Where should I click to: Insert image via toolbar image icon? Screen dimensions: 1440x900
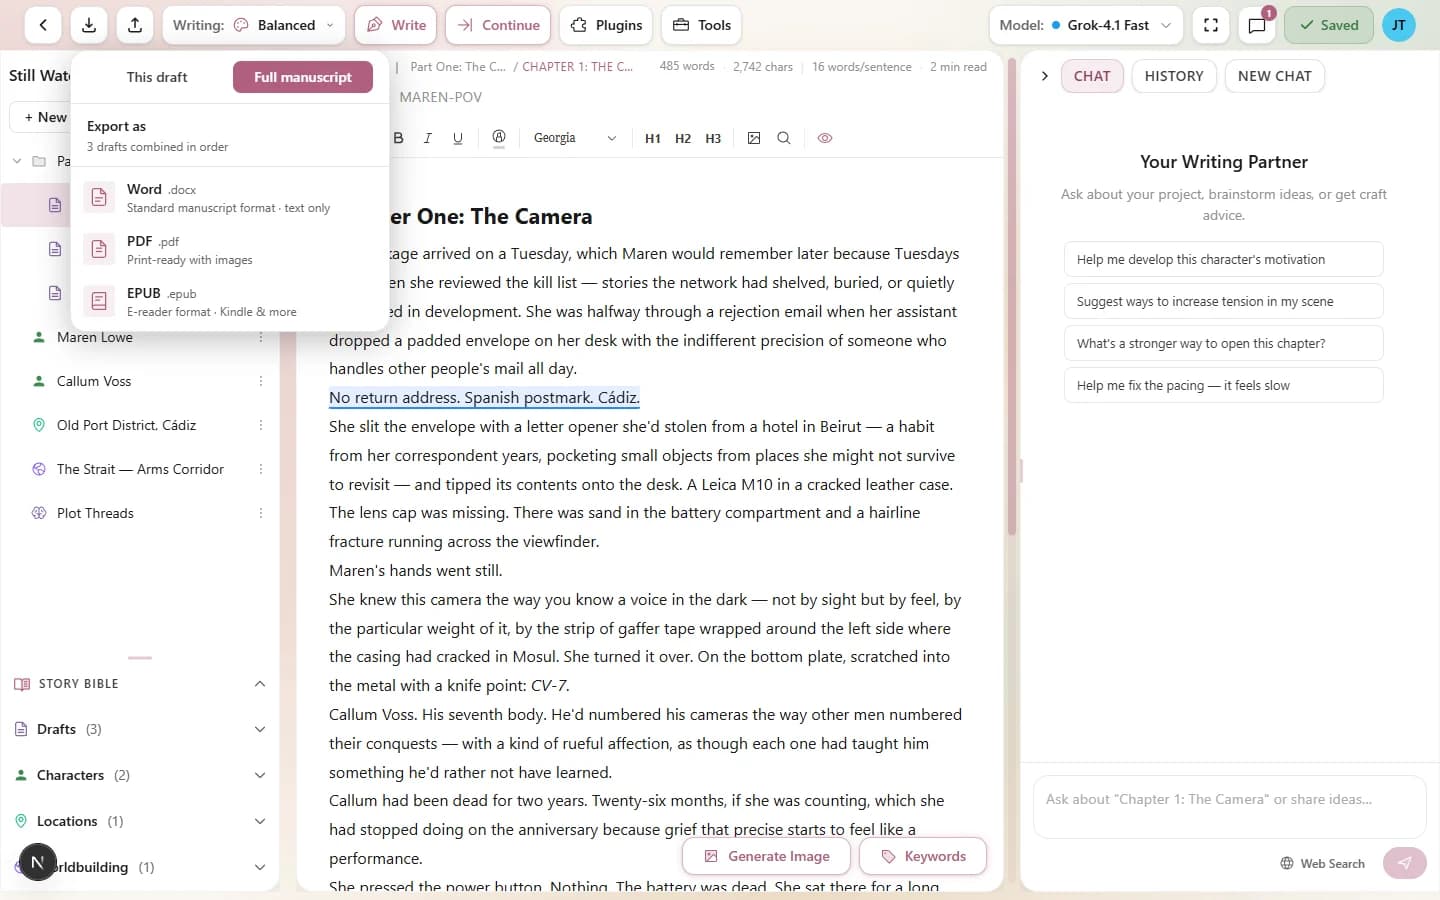point(754,138)
